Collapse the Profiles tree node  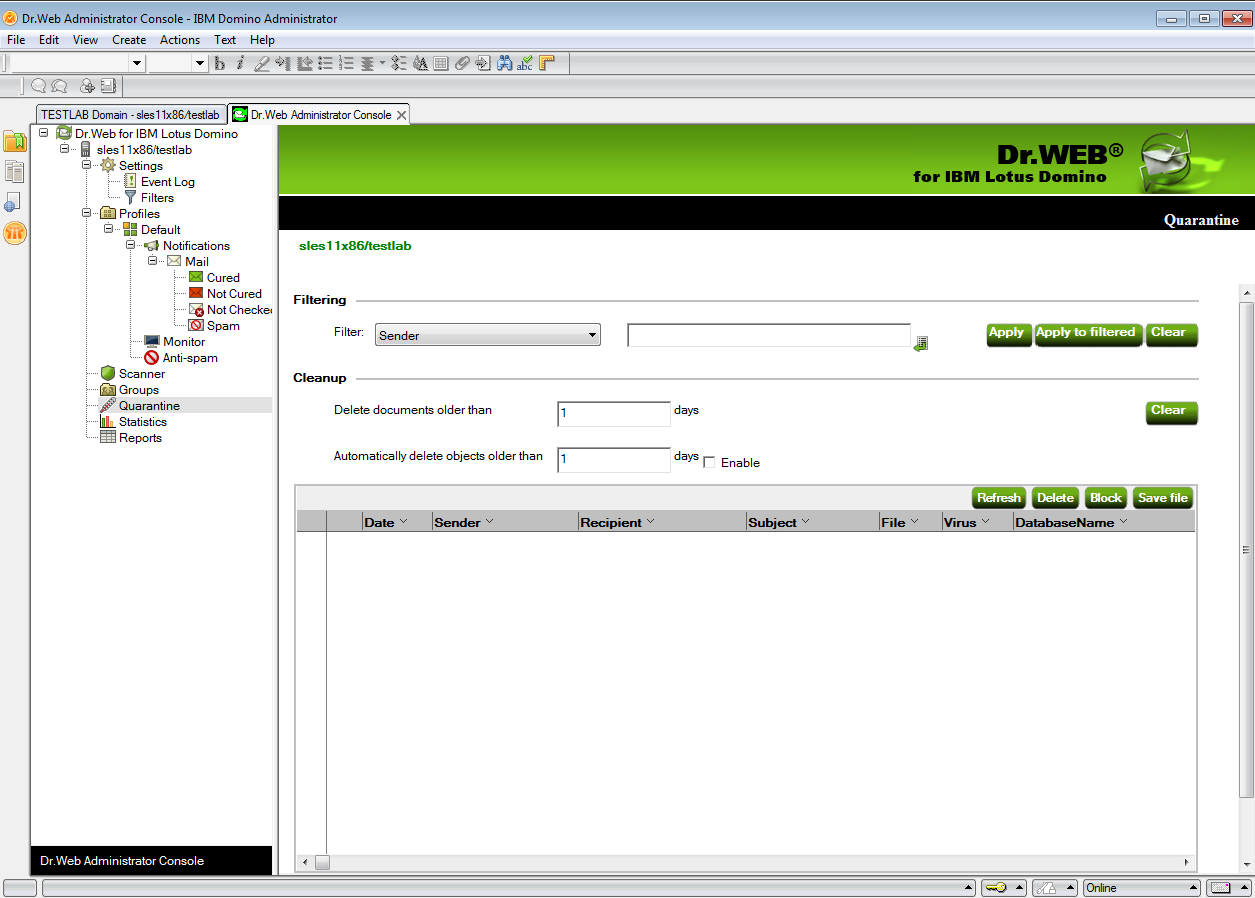click(87, 214)
